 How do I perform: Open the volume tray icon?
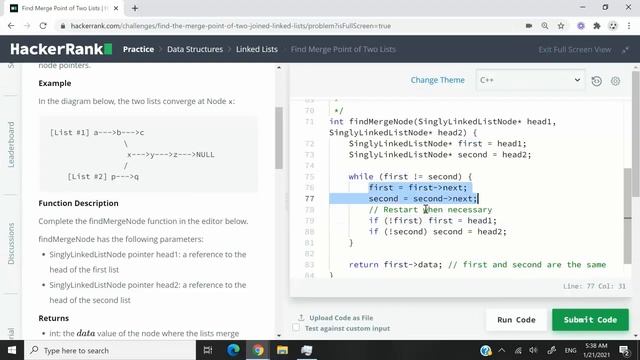(533, 351)
